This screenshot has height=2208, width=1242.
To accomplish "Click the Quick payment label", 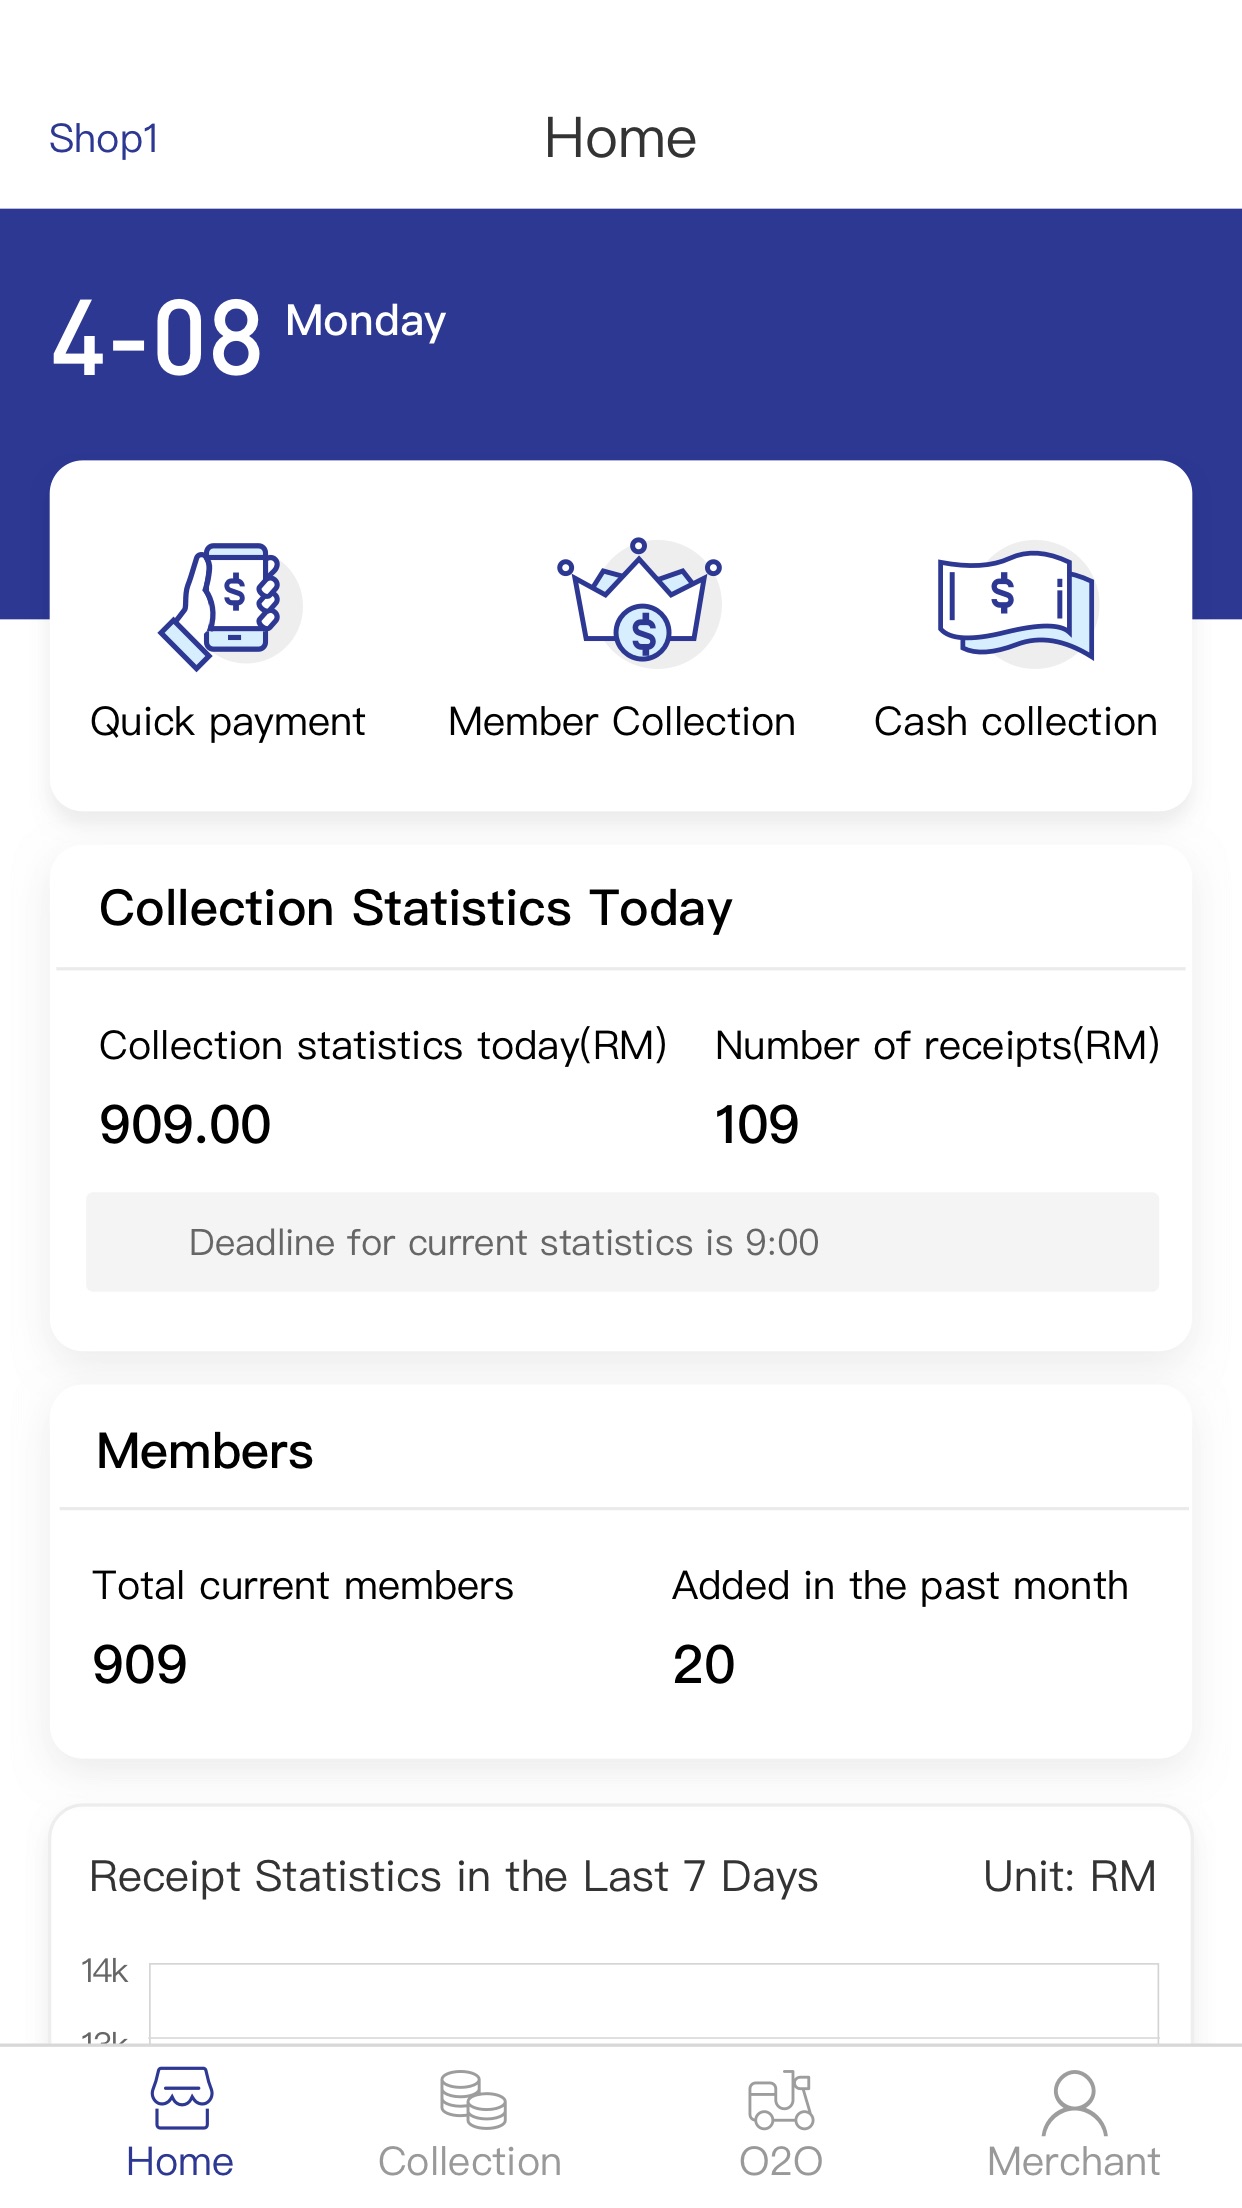I will coord(228,722).
